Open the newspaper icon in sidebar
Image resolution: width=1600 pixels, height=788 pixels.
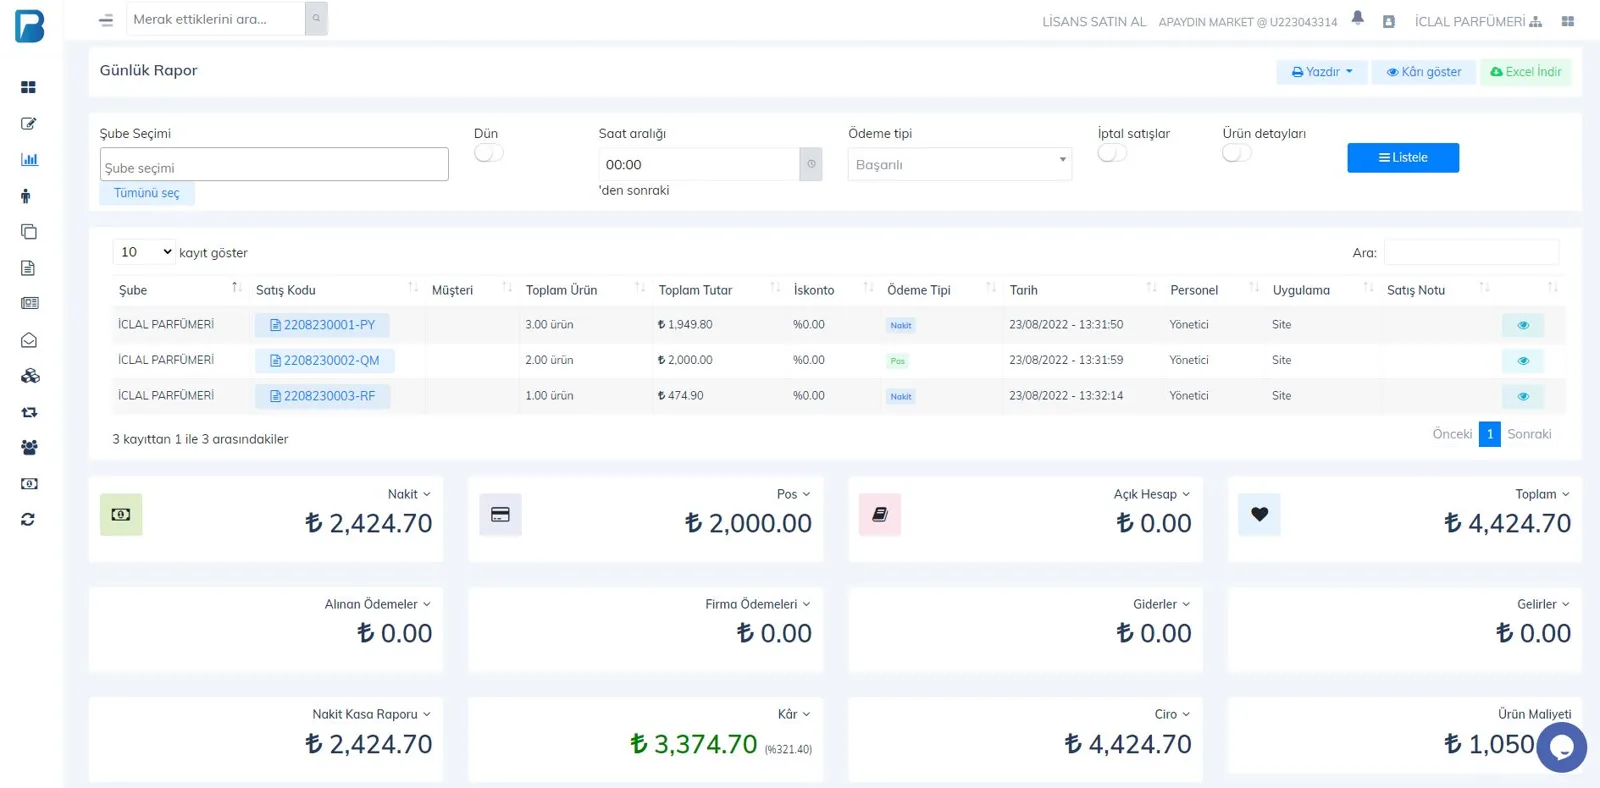click(x=29, y=303)
